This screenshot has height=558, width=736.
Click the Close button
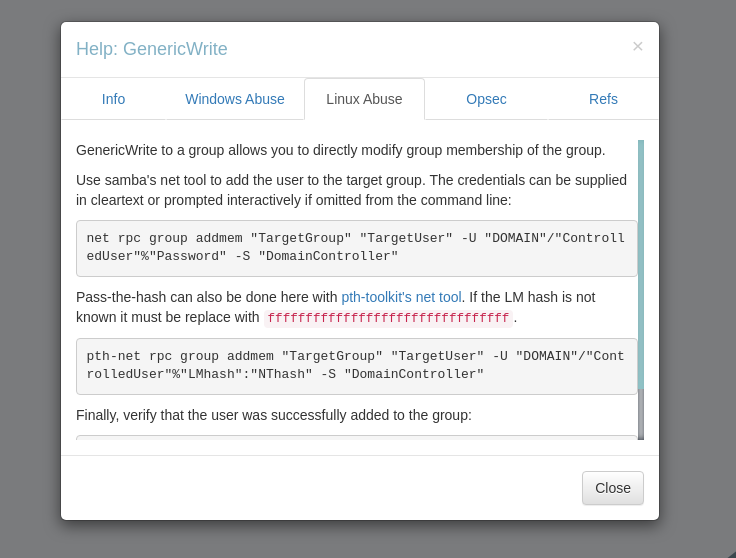[613, 488]
